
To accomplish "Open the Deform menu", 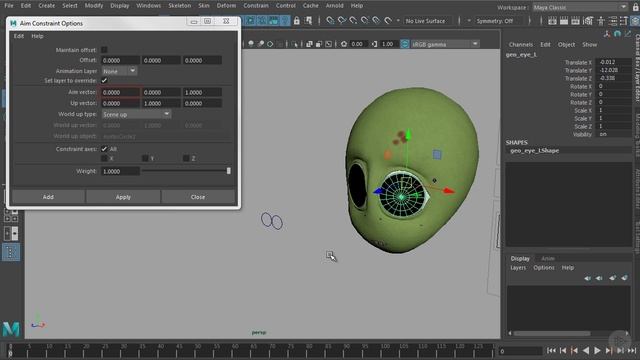I will [226, 6].
